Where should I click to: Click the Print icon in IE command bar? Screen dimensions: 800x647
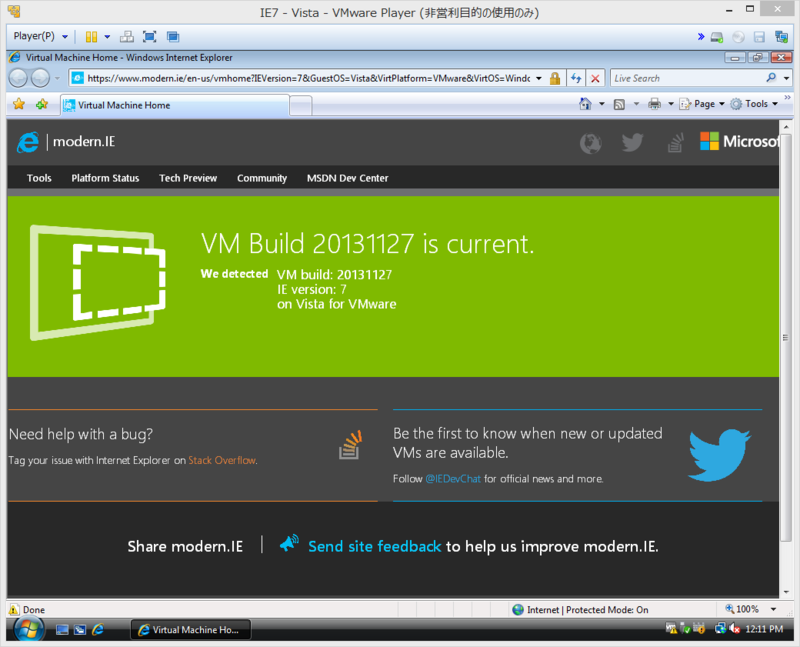655,104
